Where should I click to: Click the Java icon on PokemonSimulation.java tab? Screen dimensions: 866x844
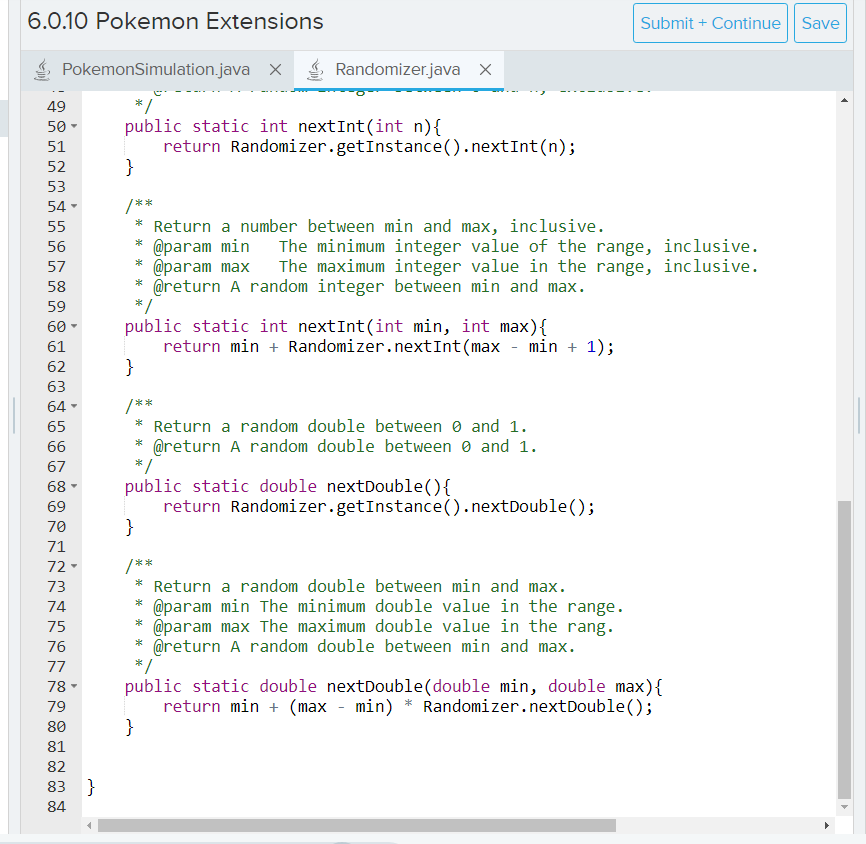click(42, 69)
